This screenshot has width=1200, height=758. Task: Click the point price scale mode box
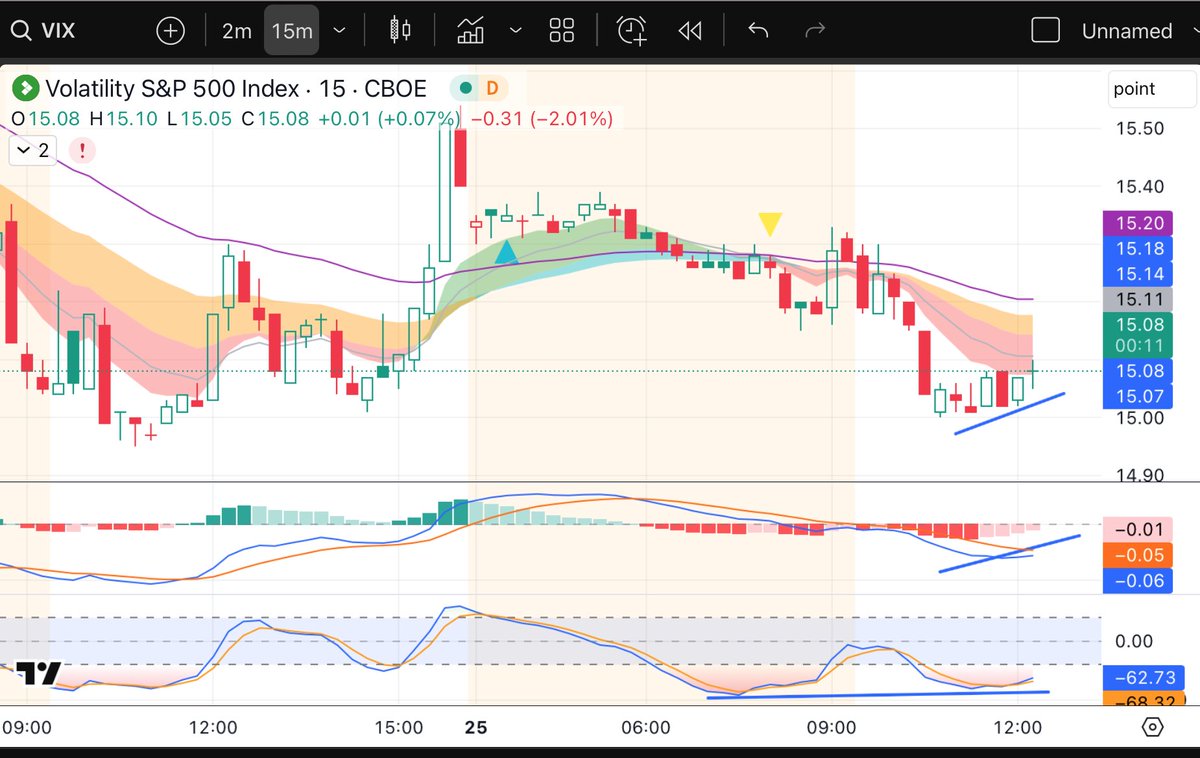click(x=1152, y=89)
